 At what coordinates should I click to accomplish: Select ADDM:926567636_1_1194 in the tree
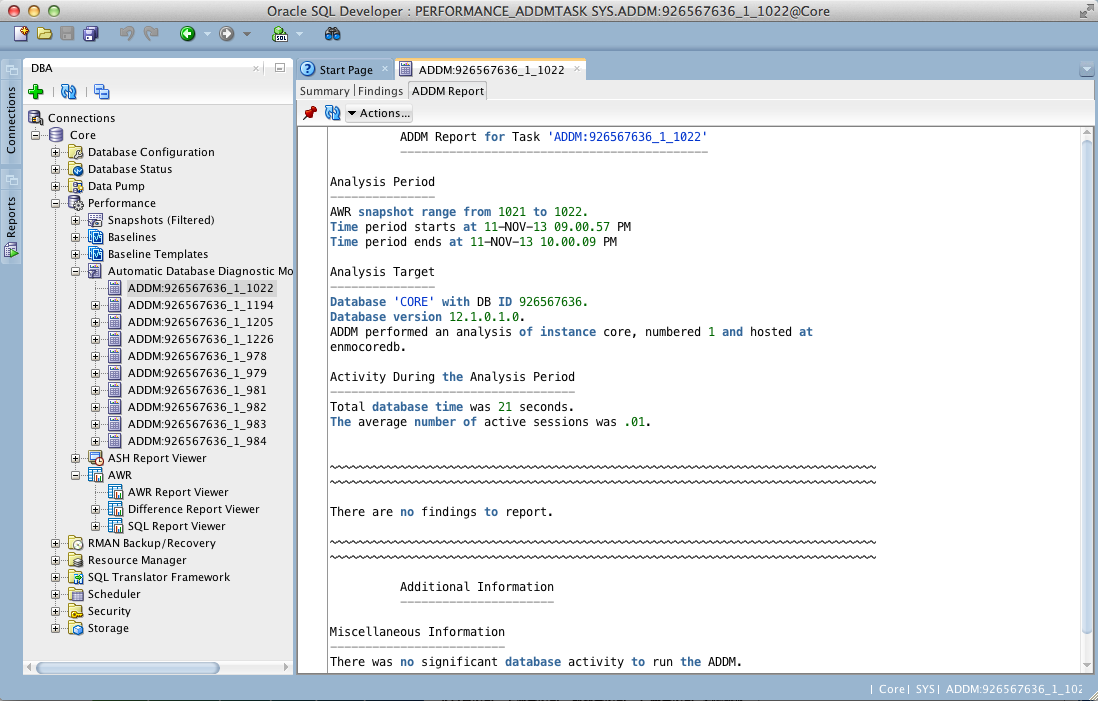(x=200, y=305)
